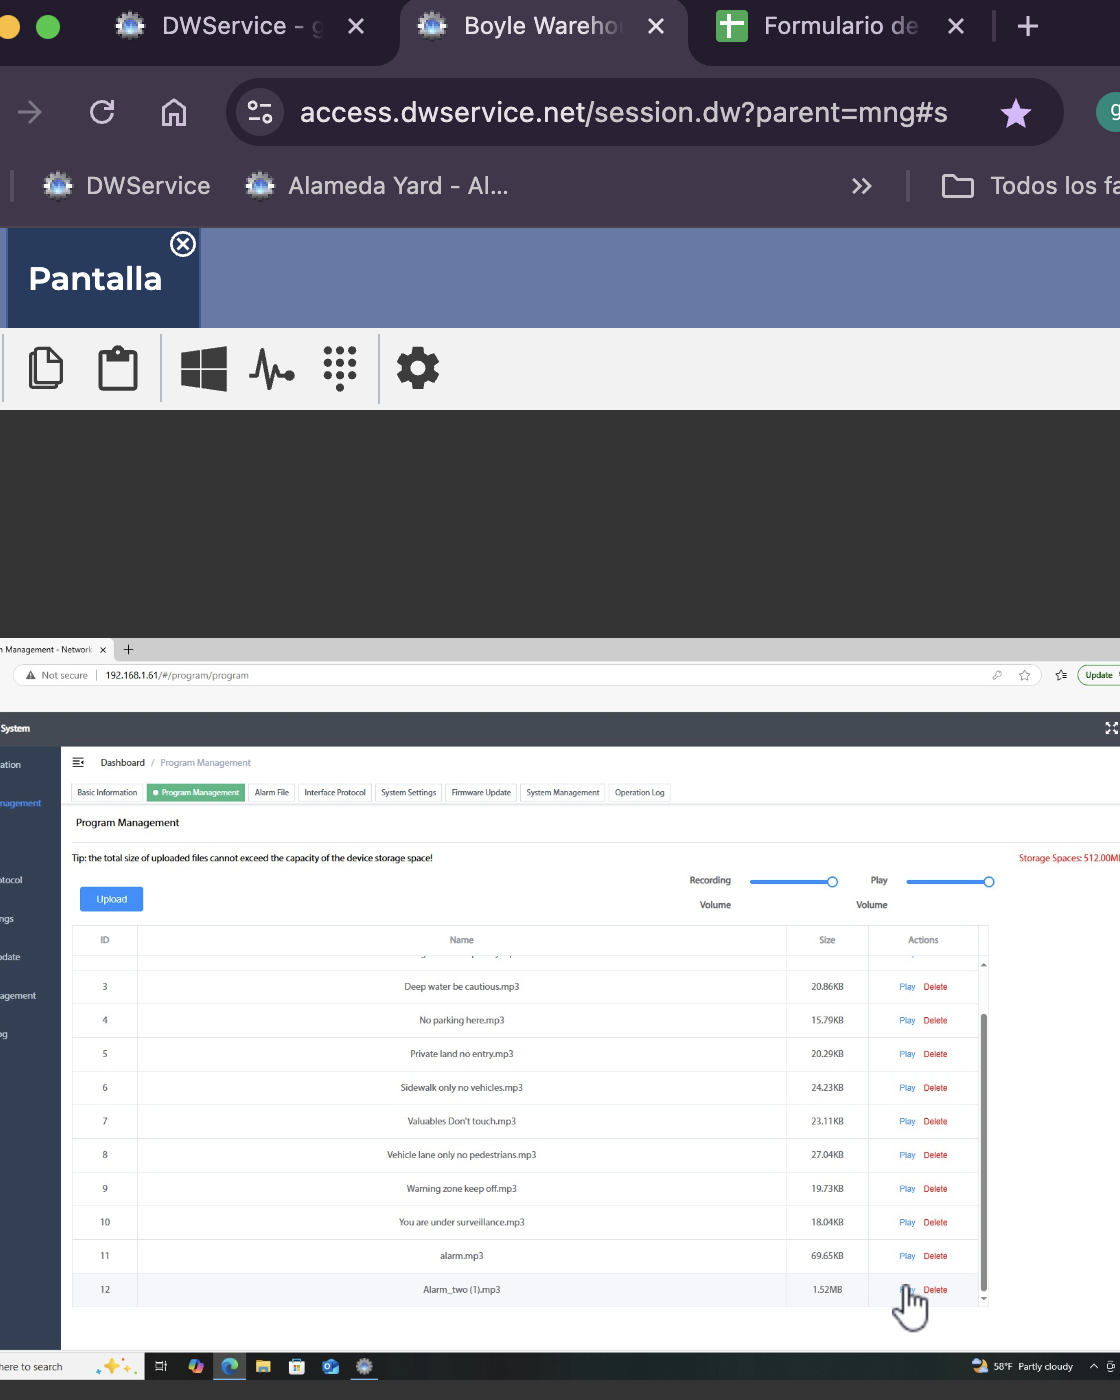Image resolution: width=1120 pixels, height=1400 pixels.
Task: Click the blue Upload button
Action: coord(111,899)
